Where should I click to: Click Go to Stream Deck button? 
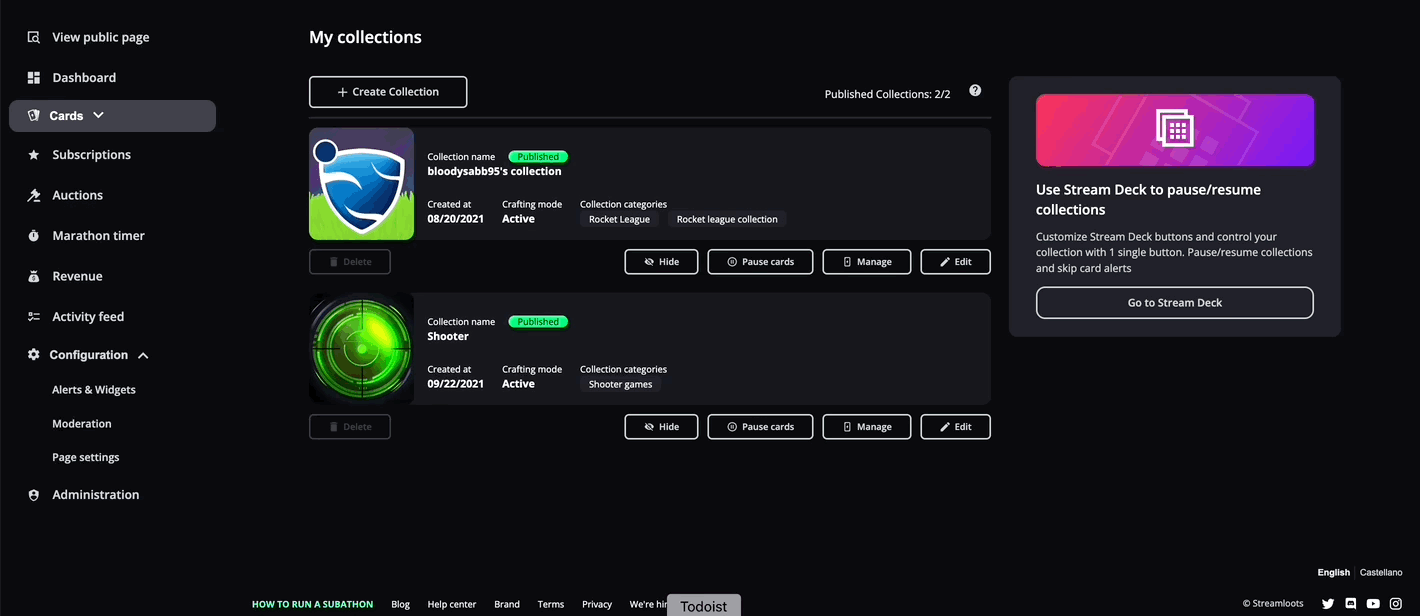pyautogui.click(x=1175, y=303)
